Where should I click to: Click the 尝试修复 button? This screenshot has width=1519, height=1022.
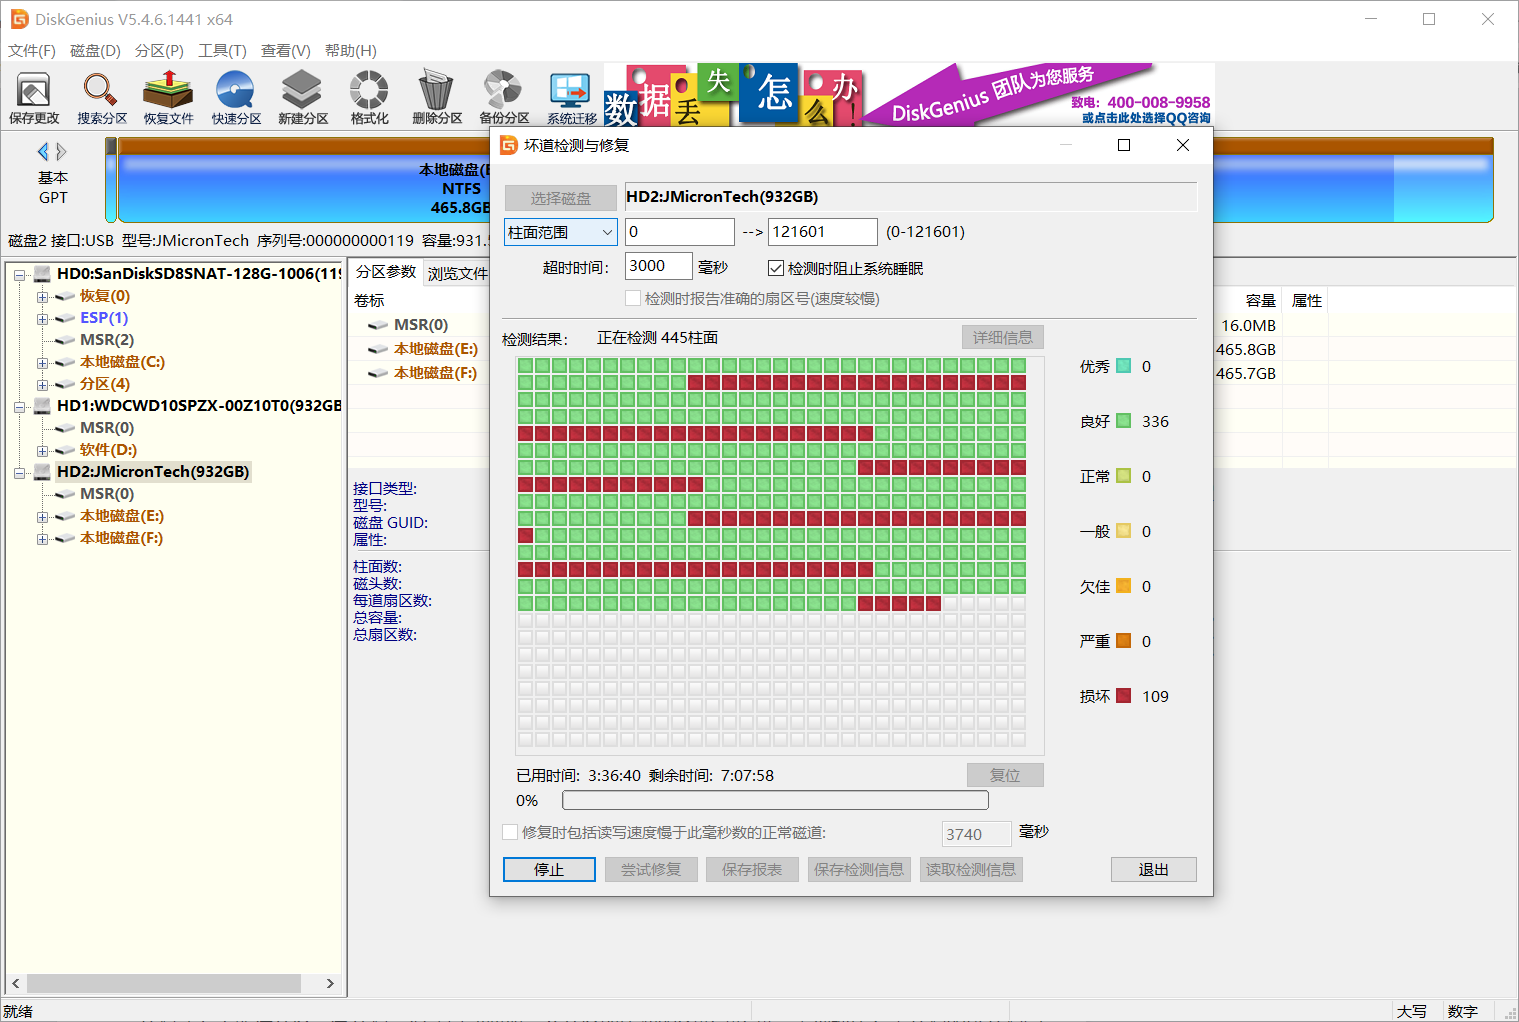click(x=651, y=870)
